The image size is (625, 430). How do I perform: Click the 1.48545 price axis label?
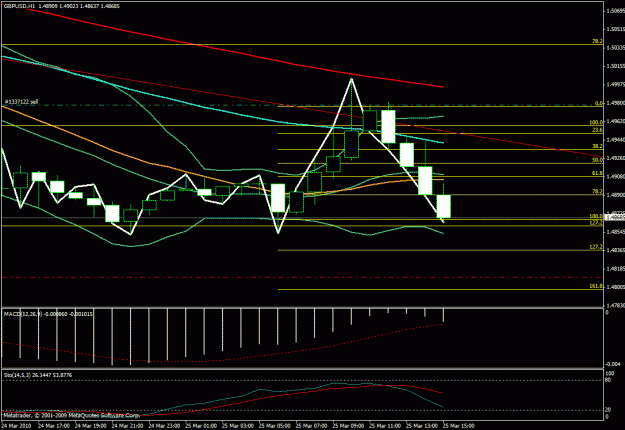click(x=615, y=232)
